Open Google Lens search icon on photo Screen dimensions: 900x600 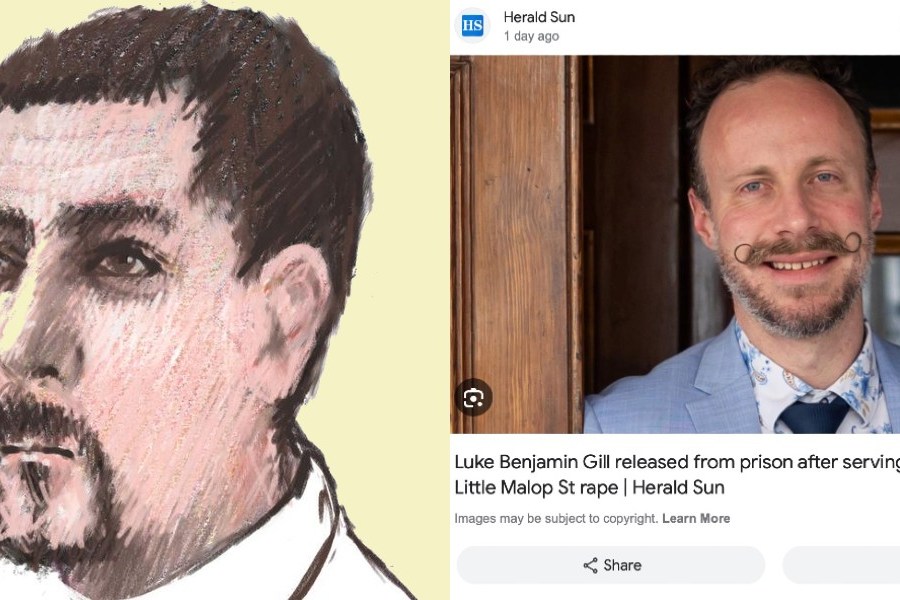tap(473, 397)
